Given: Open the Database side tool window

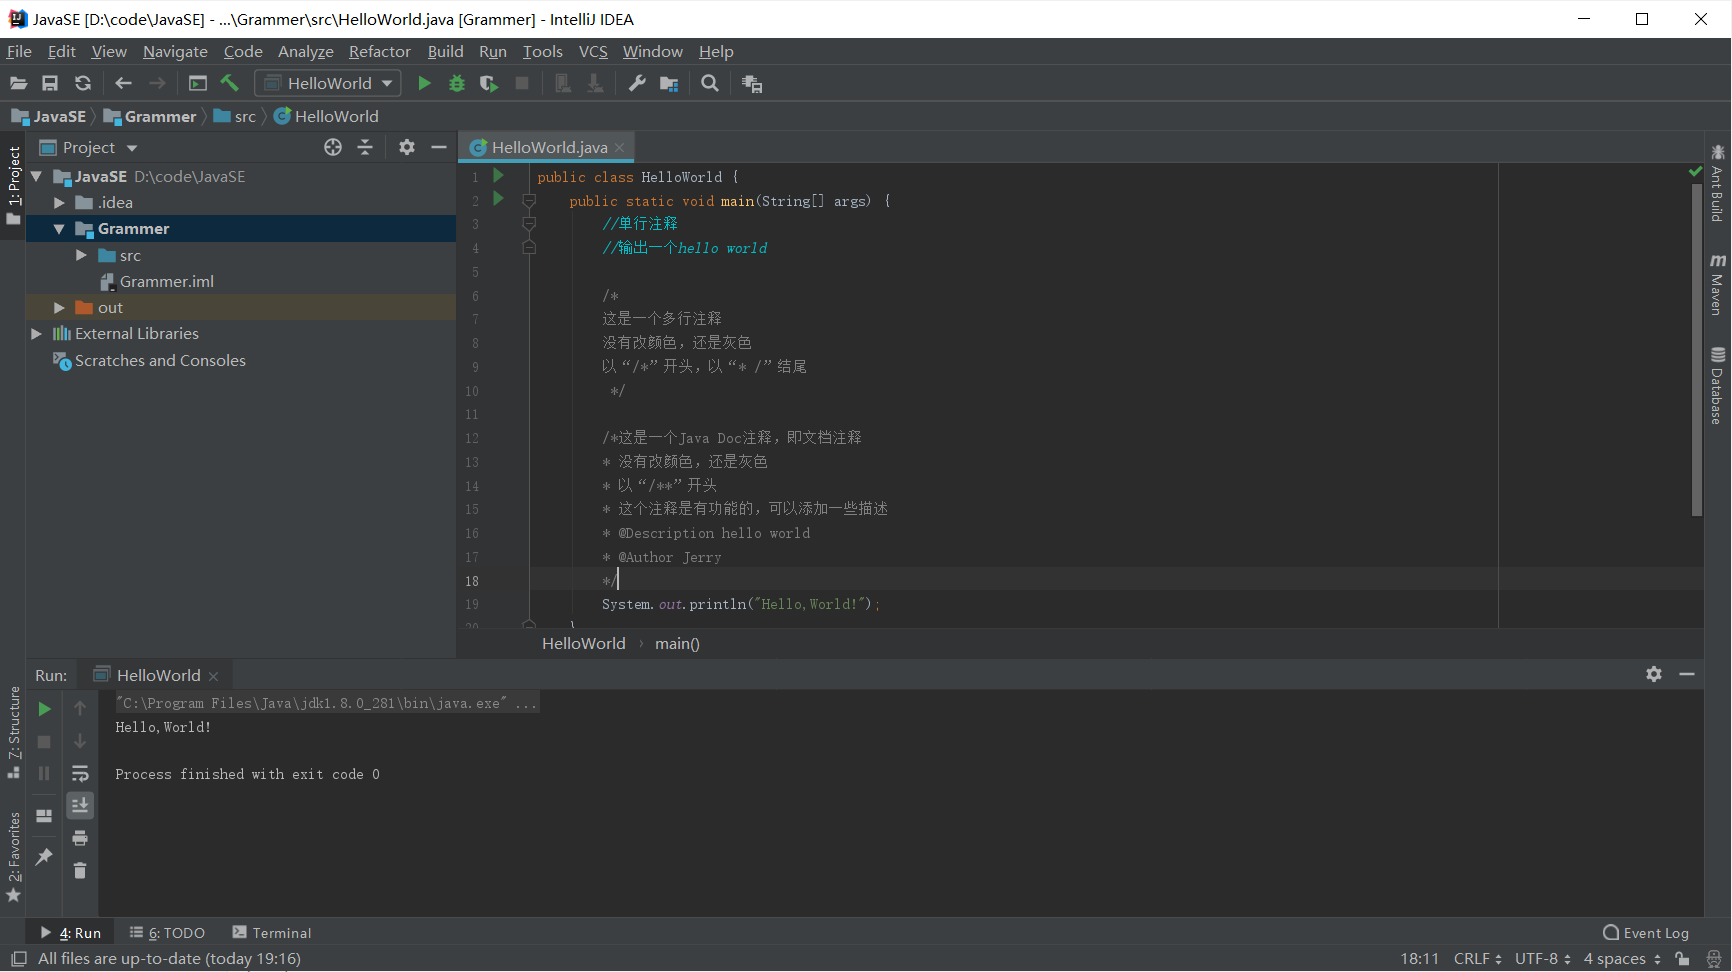Looking at the screenshot, I should click(x=1717, y=385).
